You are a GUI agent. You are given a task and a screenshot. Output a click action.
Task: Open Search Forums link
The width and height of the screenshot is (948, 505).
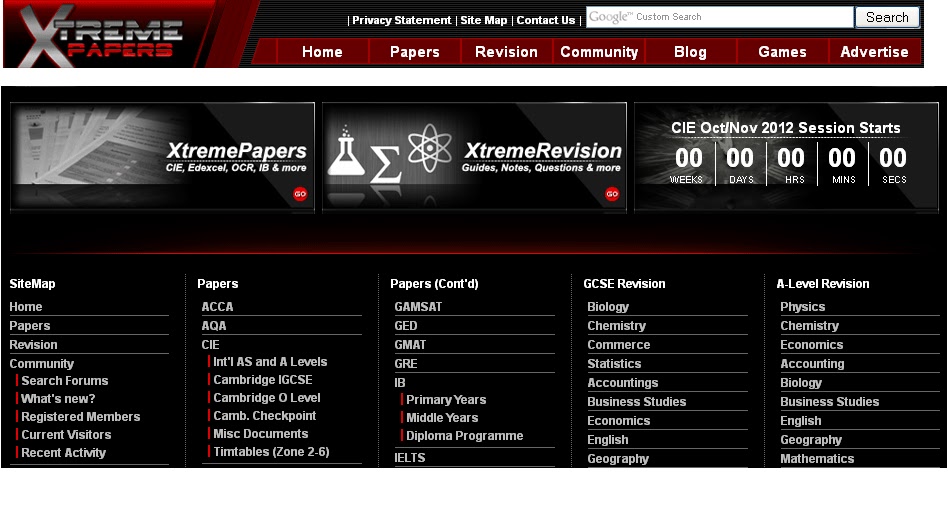[x=65, y=380]
